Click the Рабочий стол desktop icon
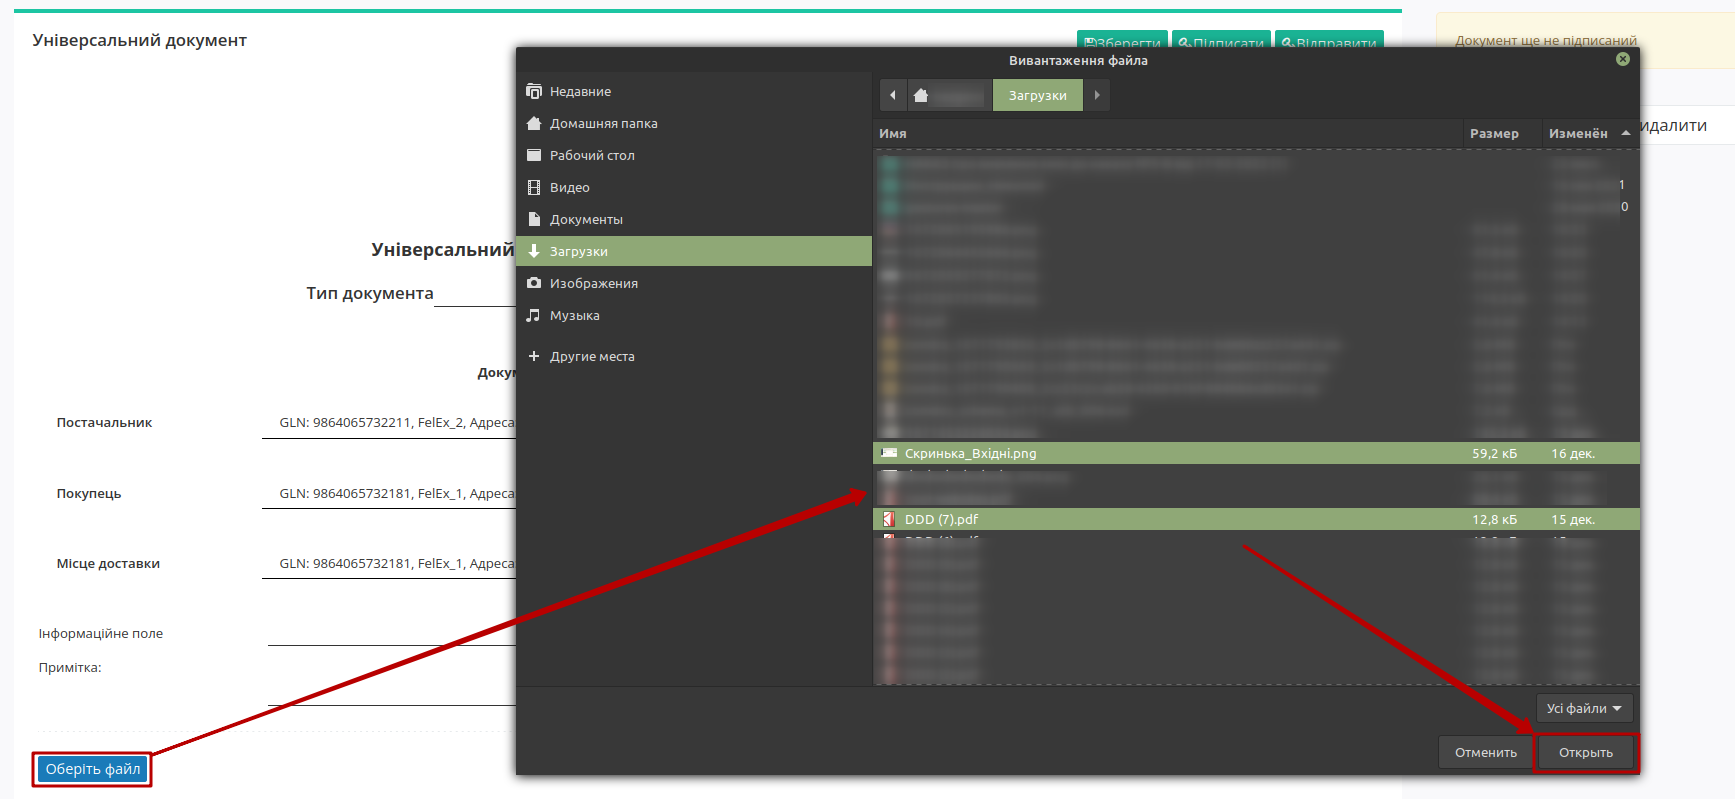The height and width of the screenshot is (799, 1735). [534, 155]
